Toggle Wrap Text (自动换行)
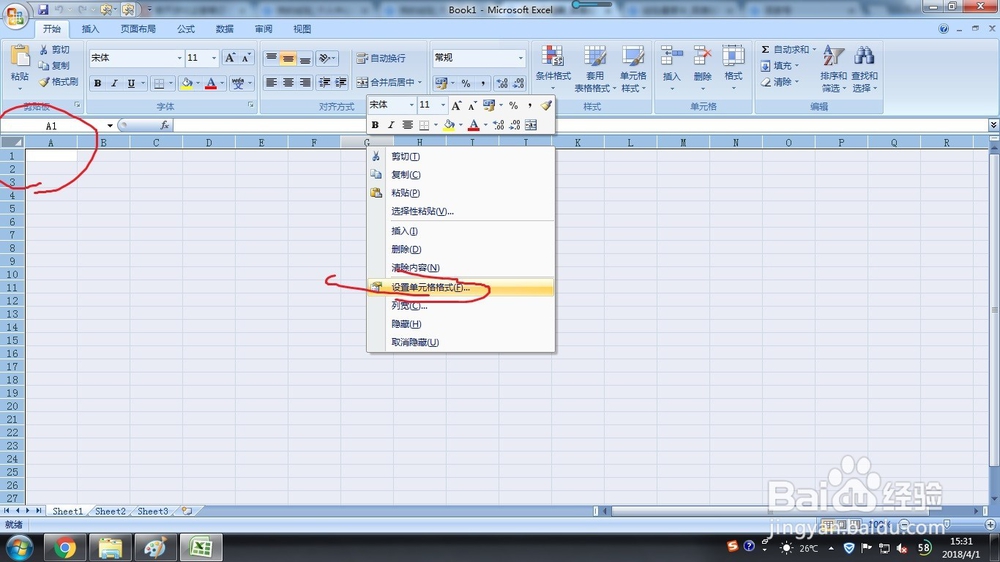 click(381, 58)
